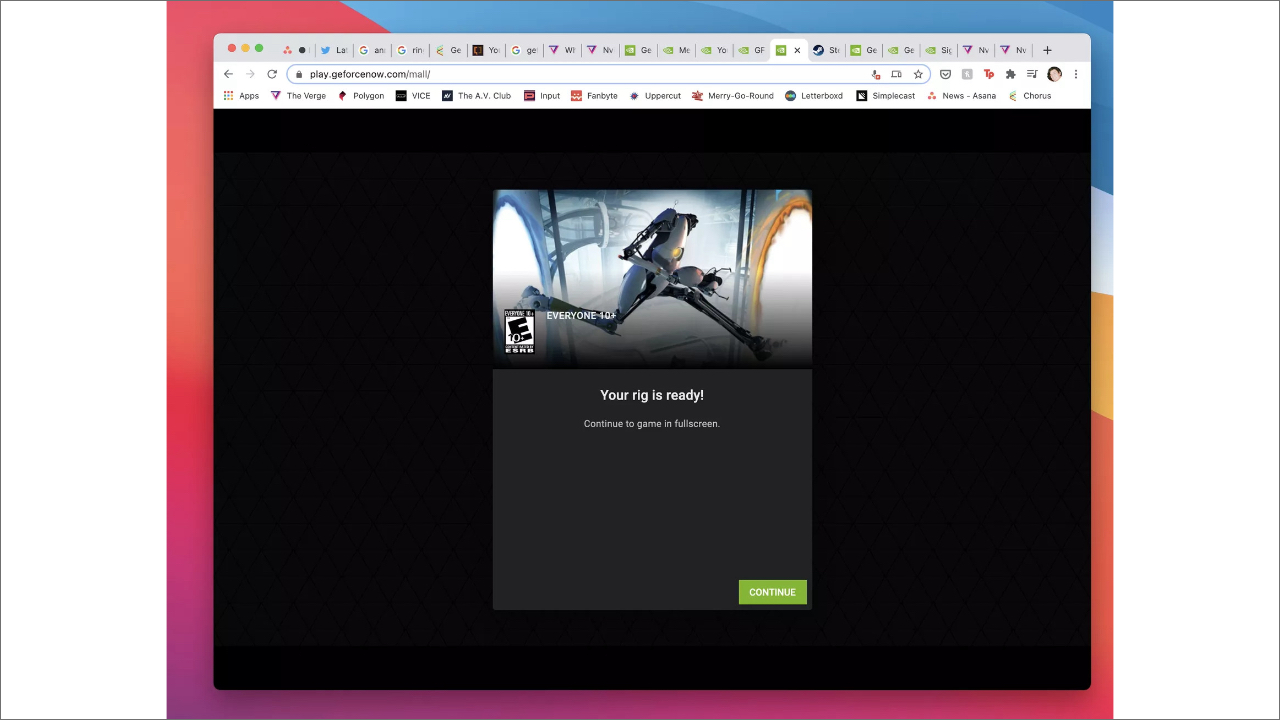Click the 'EVERYONE 10+' rating text
This screenshot has height=720, width=1280.
(x=581, y=316)
